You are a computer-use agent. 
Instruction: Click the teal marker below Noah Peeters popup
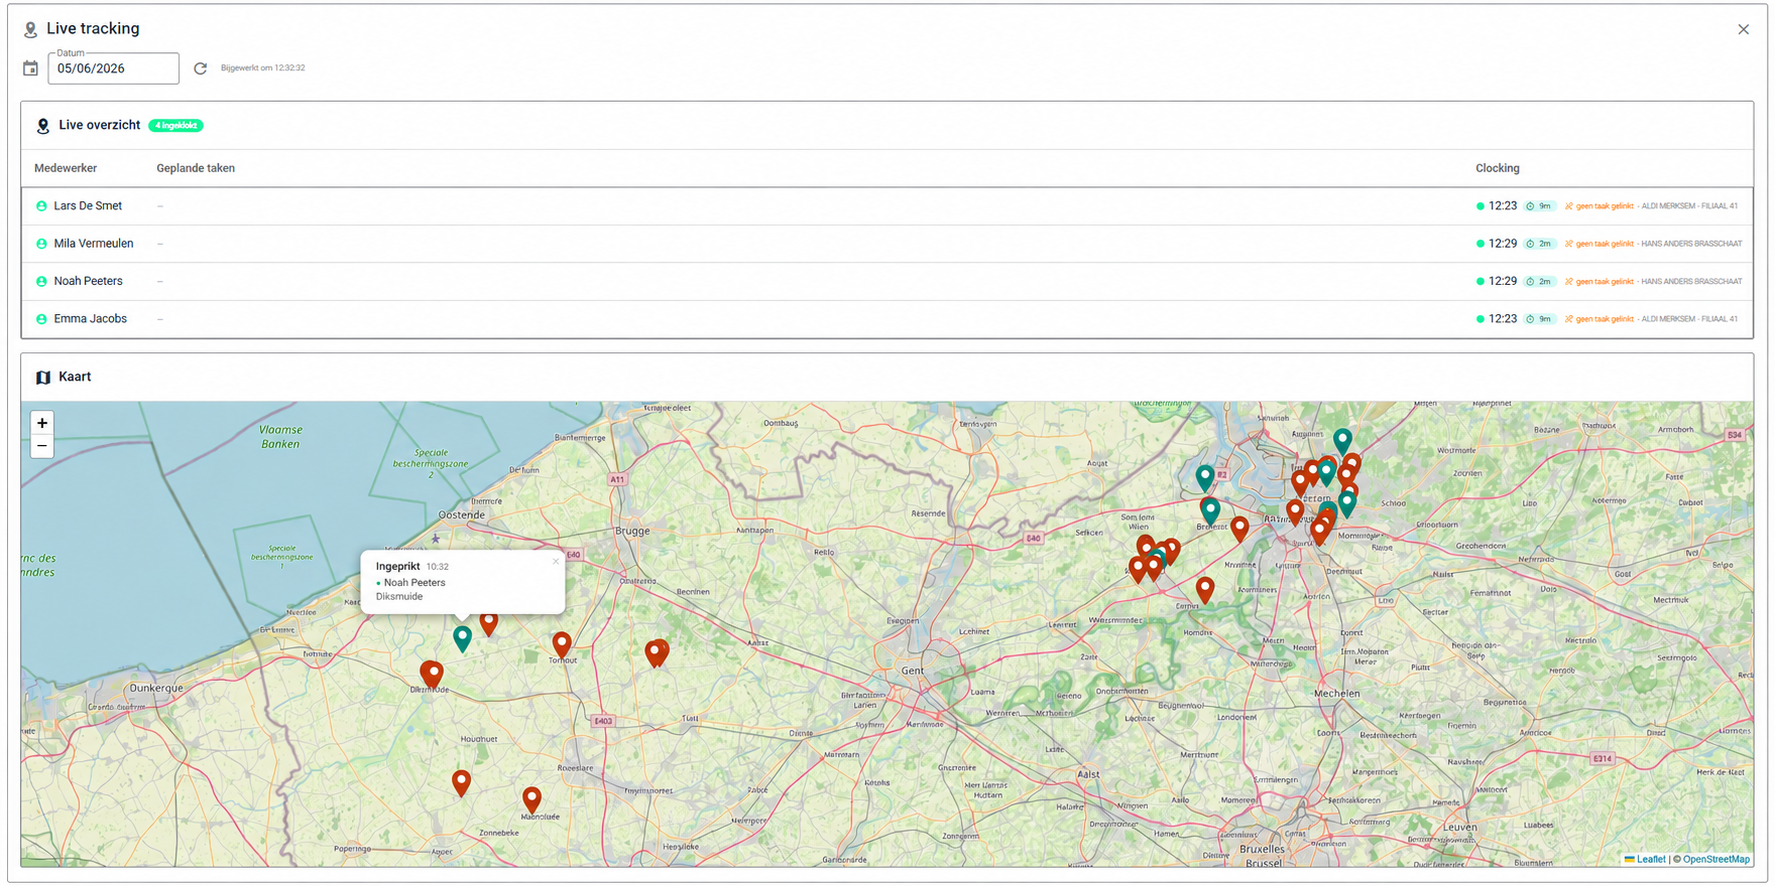coord(462,638)
